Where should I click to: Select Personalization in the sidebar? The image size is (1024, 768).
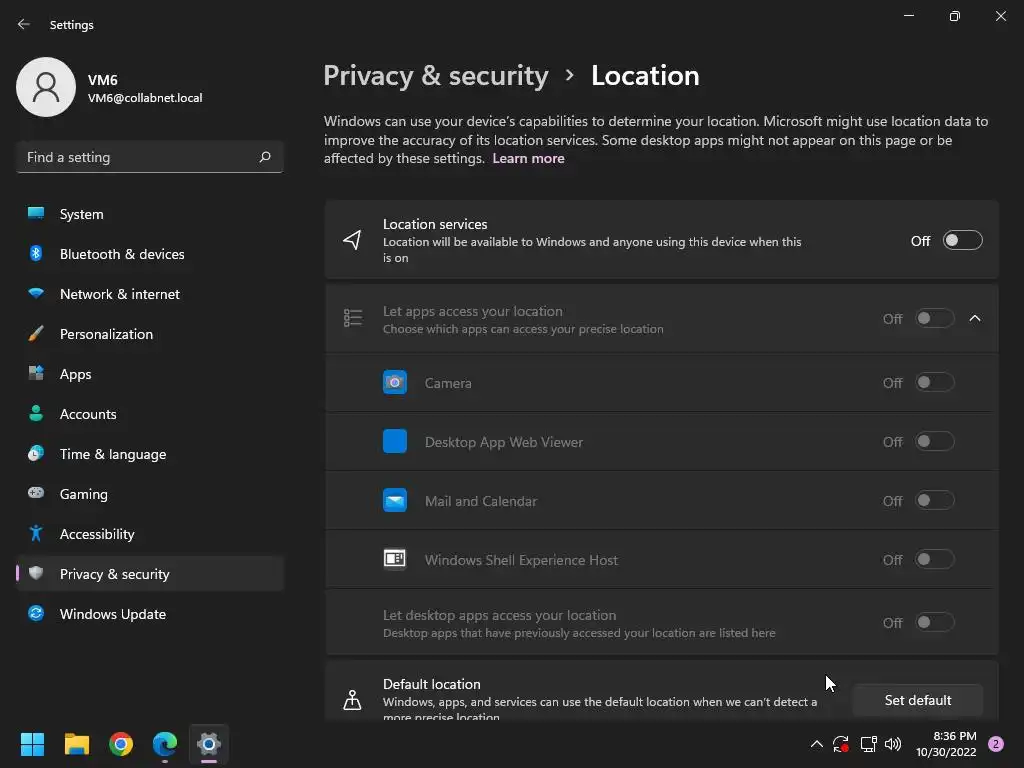106,334
